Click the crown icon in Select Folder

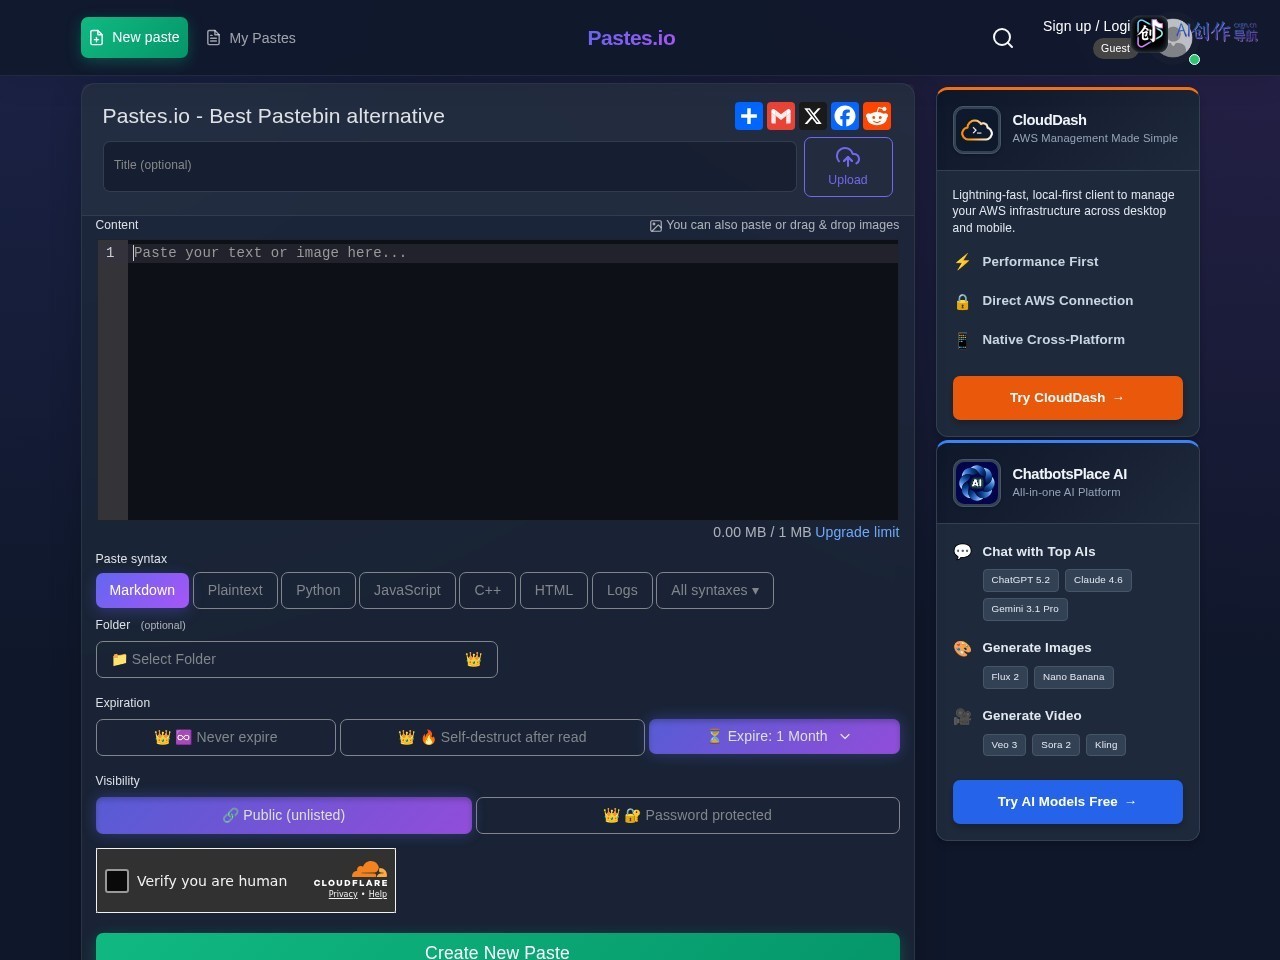point(474,659)
